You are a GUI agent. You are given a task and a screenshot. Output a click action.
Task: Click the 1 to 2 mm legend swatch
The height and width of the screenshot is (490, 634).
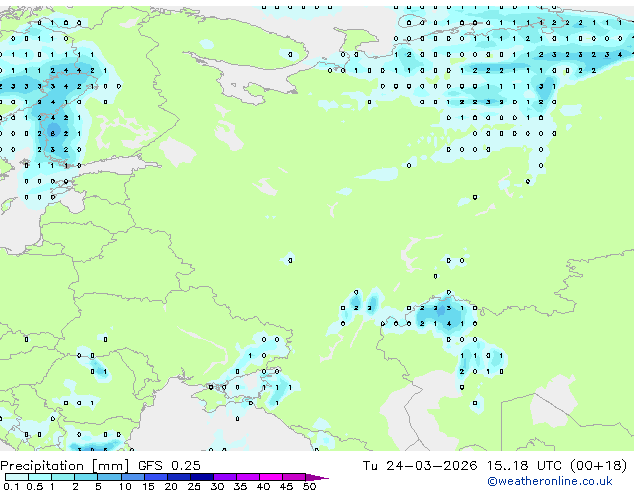coord(63,477)
